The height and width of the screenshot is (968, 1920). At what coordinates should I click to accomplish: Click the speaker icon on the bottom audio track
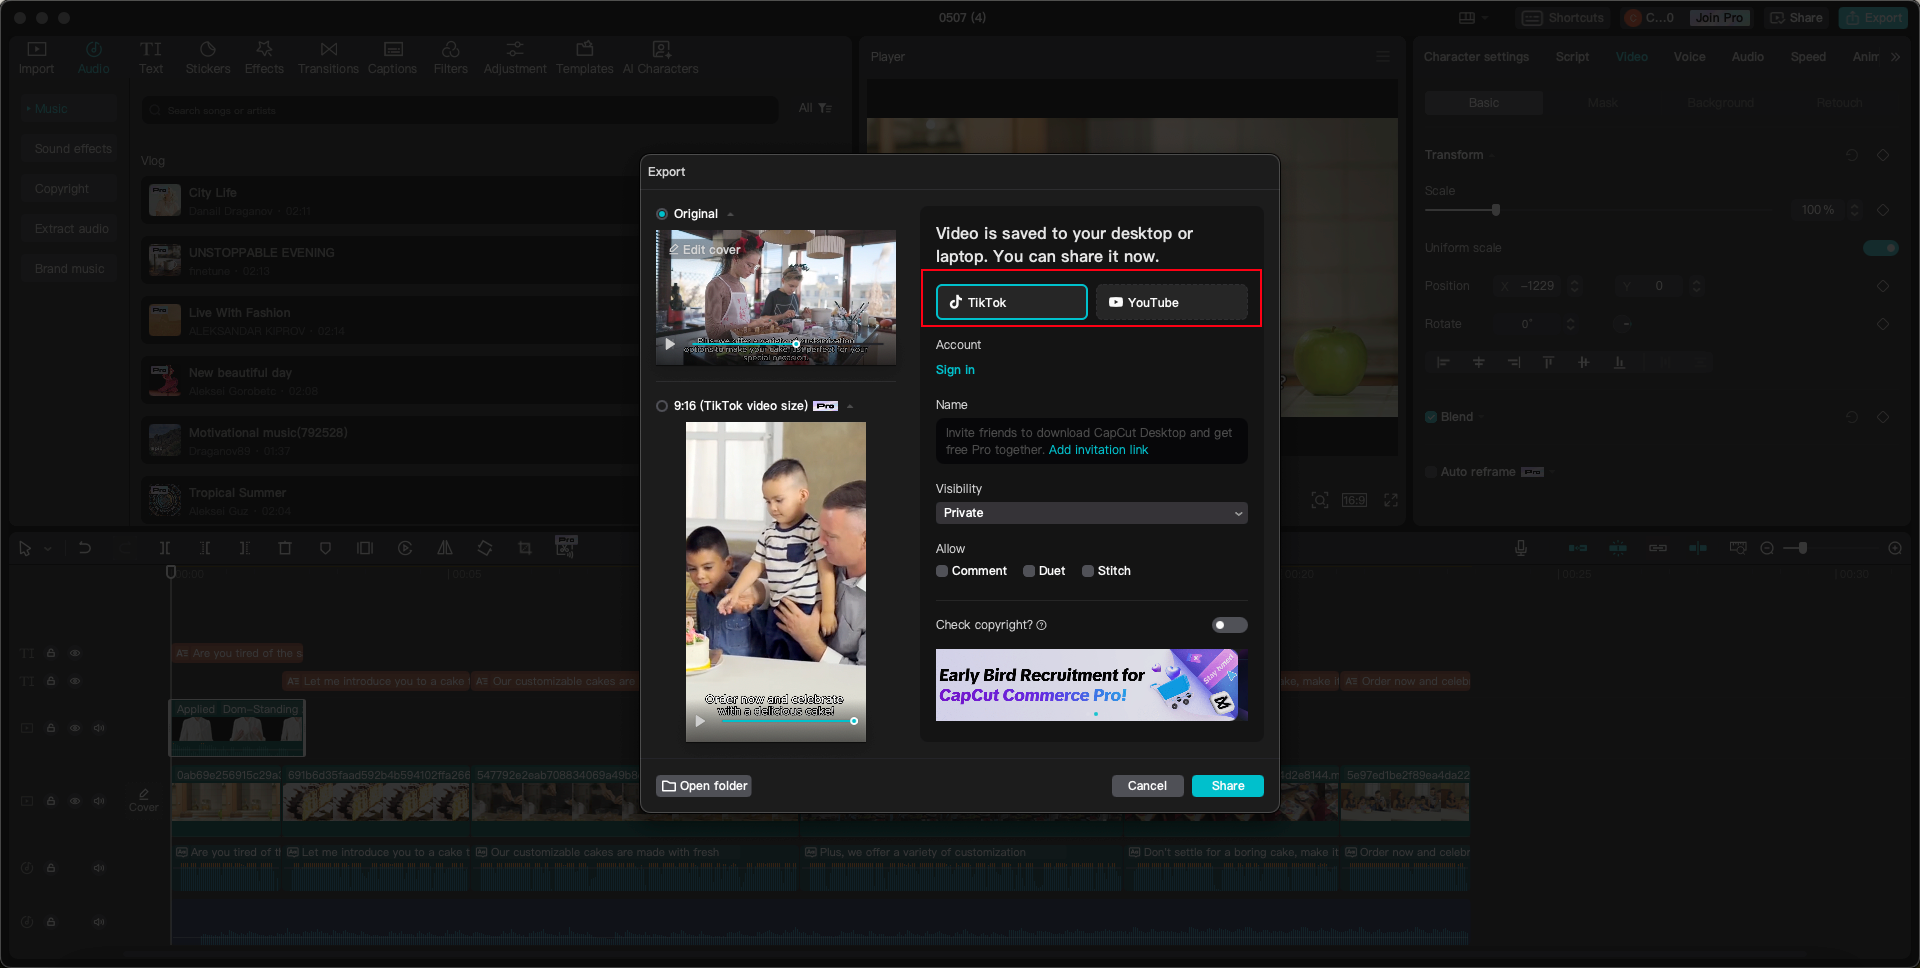click(x=99, y=922)
